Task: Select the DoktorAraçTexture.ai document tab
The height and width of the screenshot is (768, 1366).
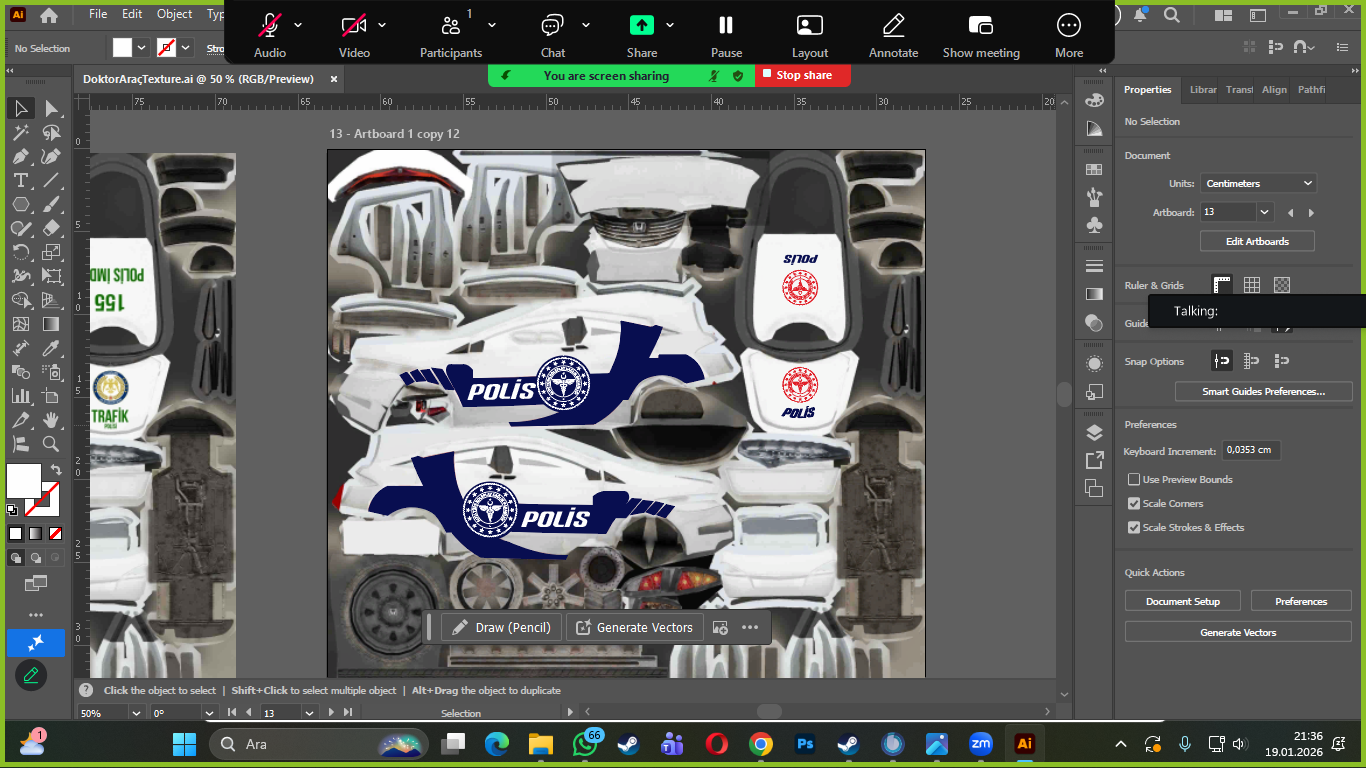Action: click(x=198, y=79)
